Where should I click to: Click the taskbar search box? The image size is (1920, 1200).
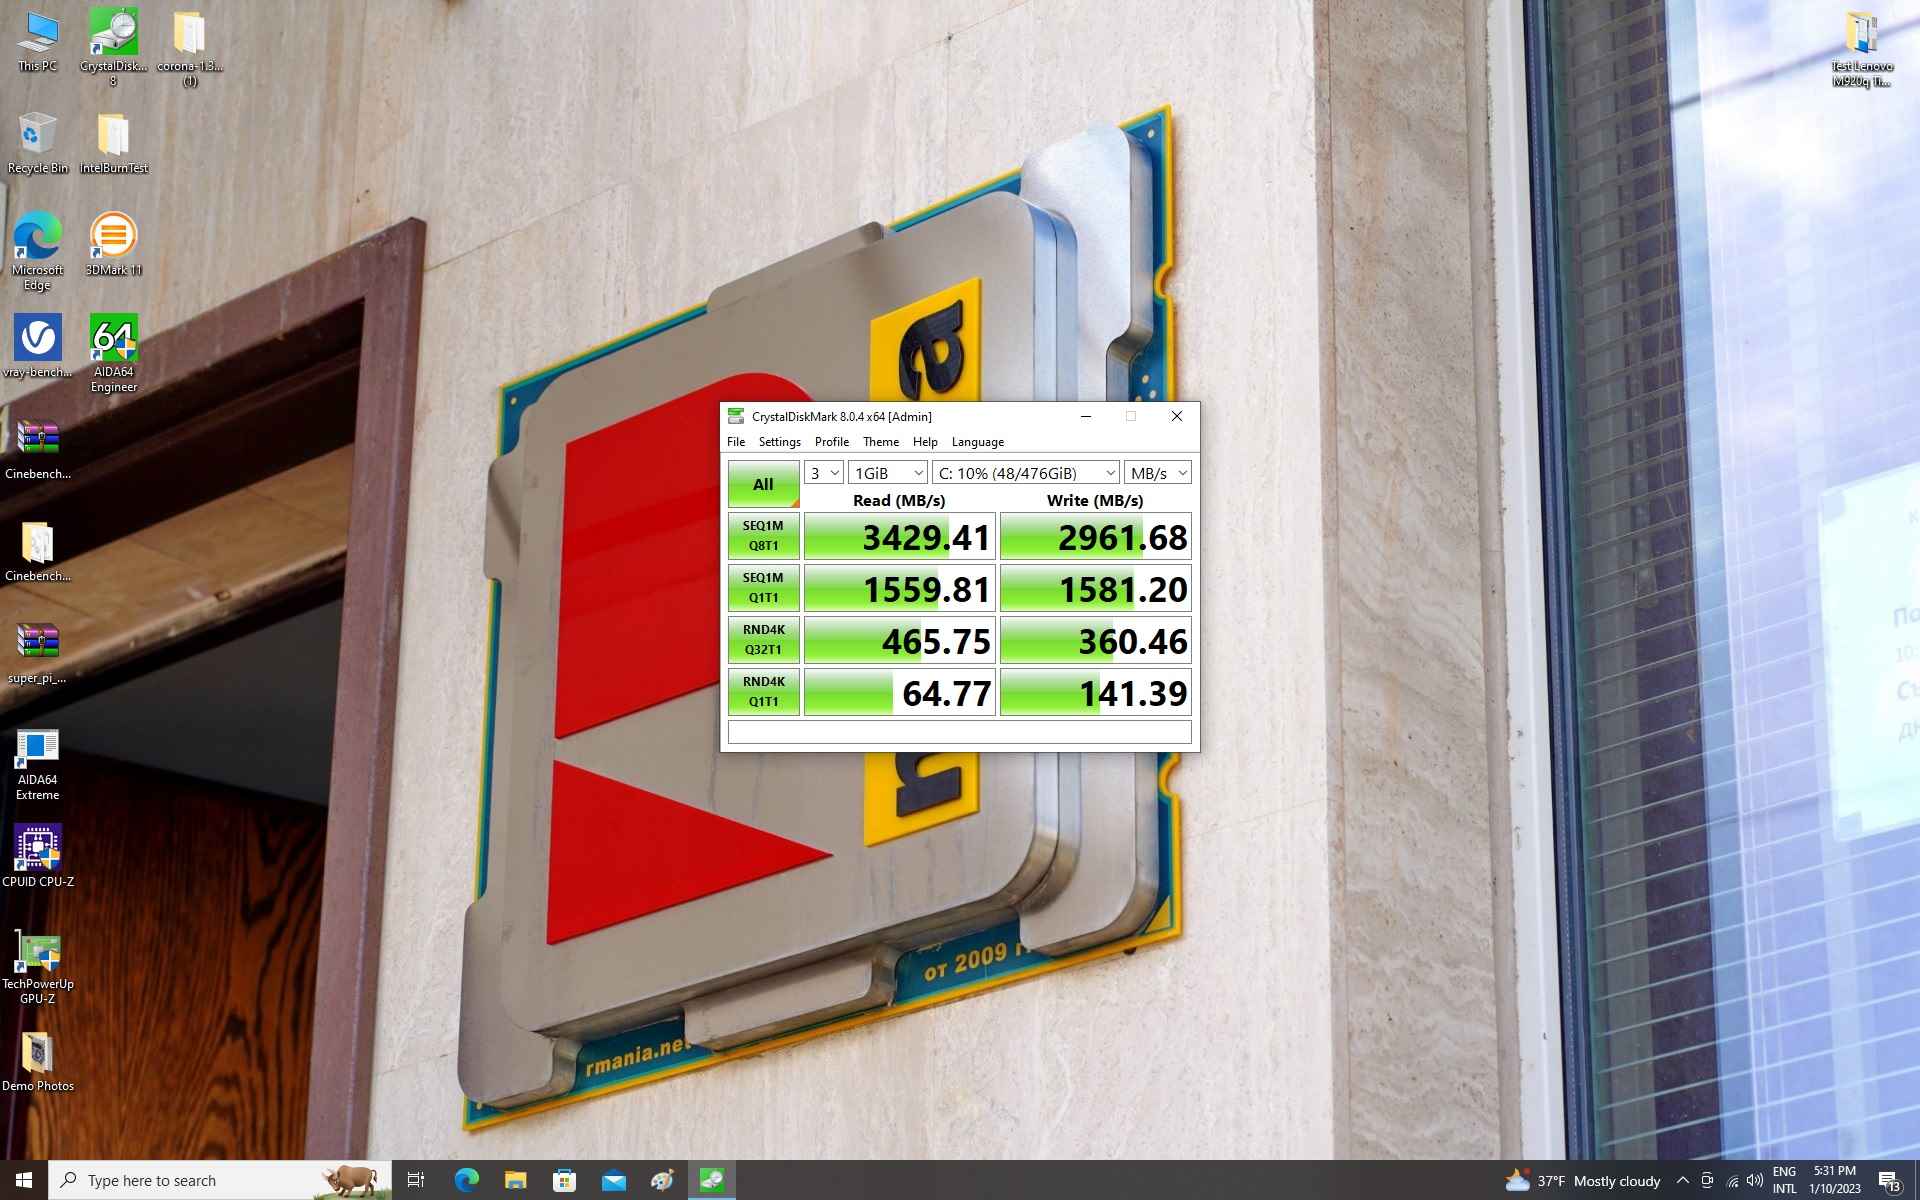point(220,1180)
